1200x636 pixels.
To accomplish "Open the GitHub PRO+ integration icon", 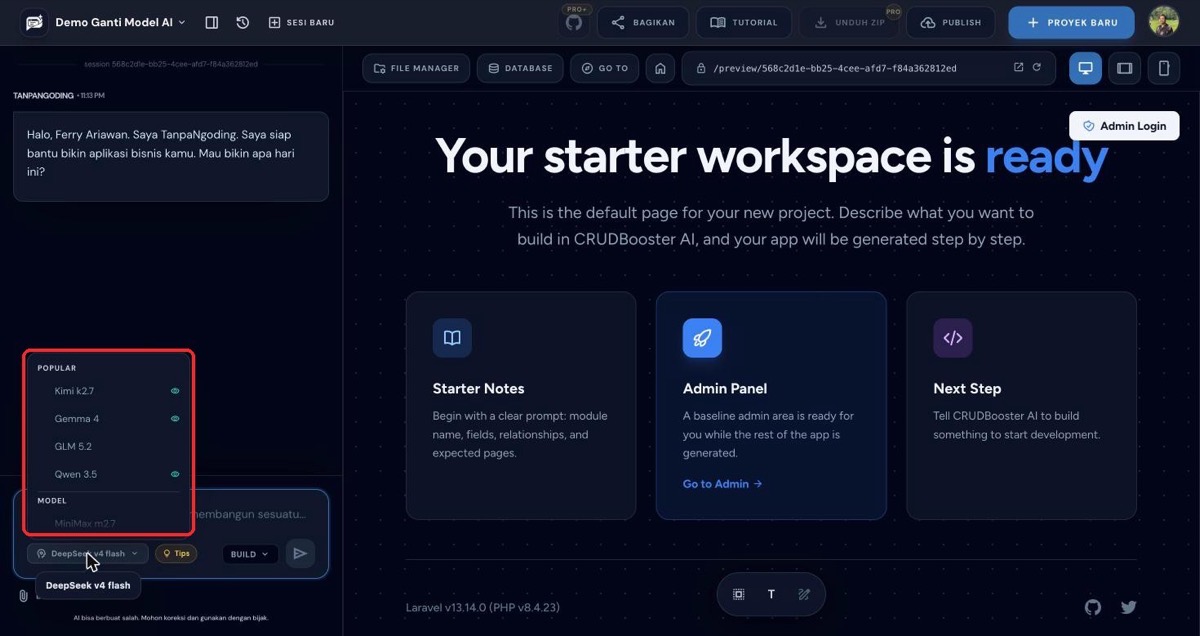I will (x=574, y=22).
